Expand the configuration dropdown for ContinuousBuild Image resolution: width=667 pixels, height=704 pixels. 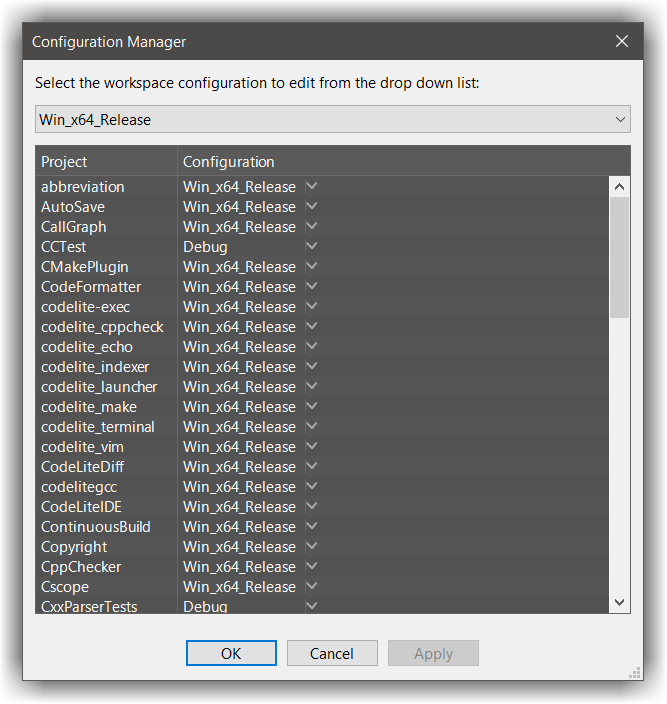[312, 526]
